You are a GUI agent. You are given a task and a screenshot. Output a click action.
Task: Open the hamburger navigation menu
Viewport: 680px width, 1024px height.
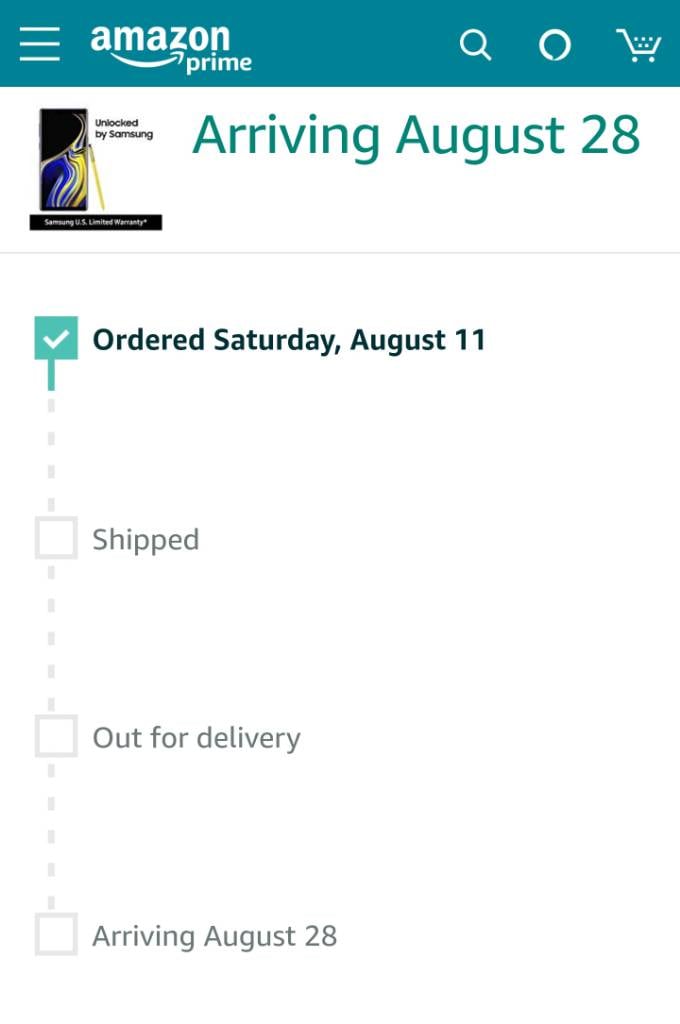[40, 44]
